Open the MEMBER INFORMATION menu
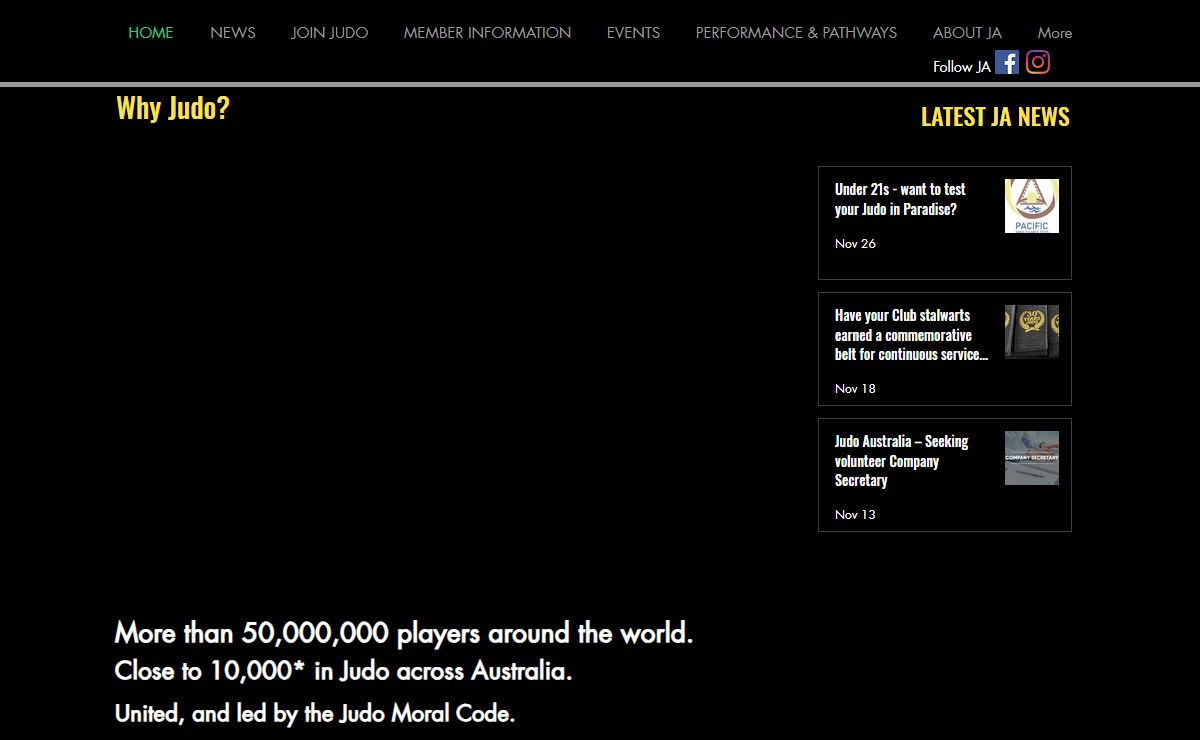Screen dimensions: 1200x740 [x=487, y=33]
